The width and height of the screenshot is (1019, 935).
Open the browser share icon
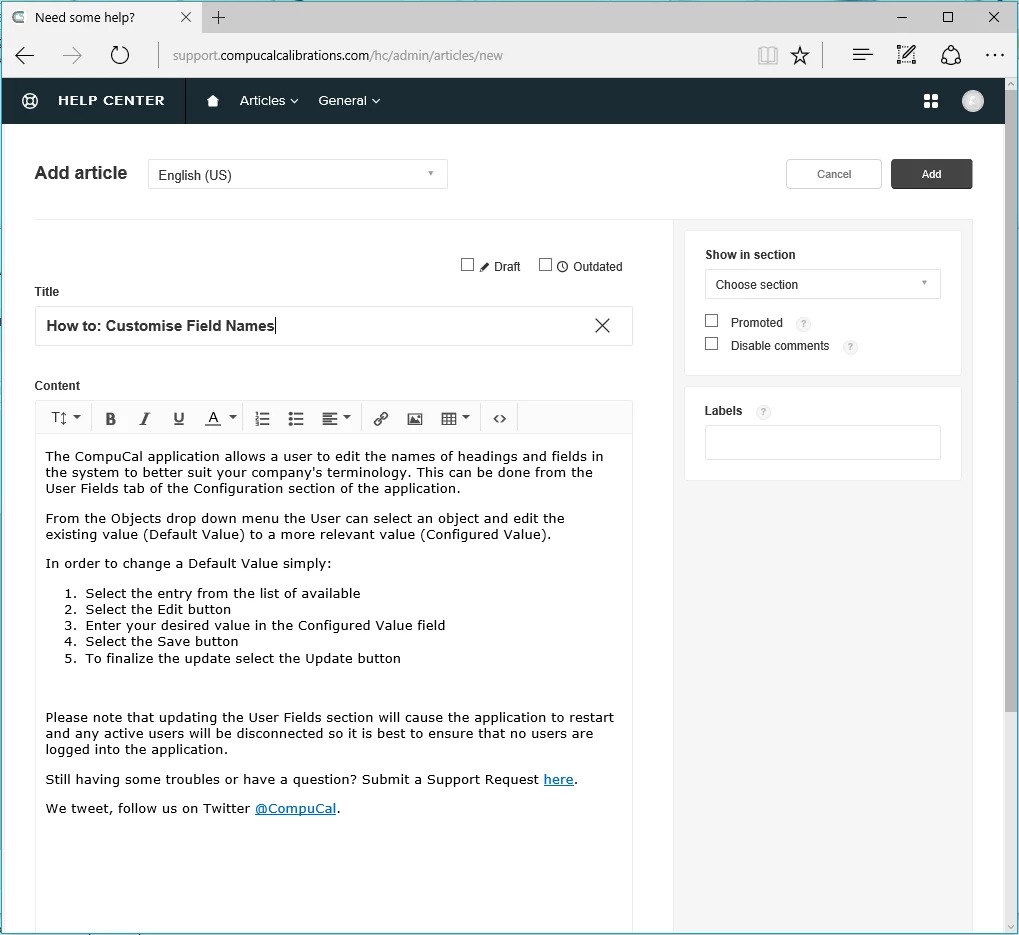pos(951,55)
